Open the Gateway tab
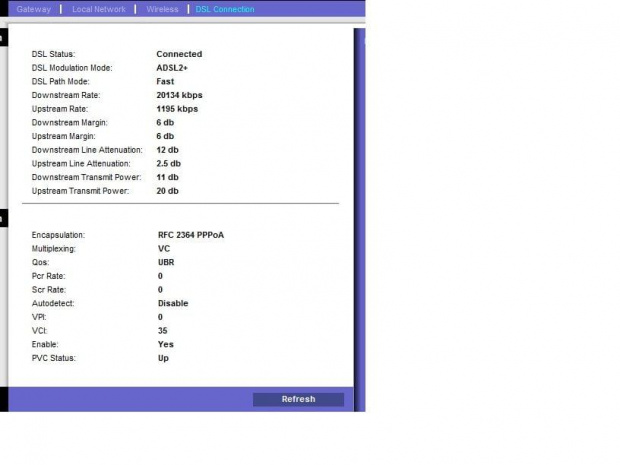 point(34,9)
